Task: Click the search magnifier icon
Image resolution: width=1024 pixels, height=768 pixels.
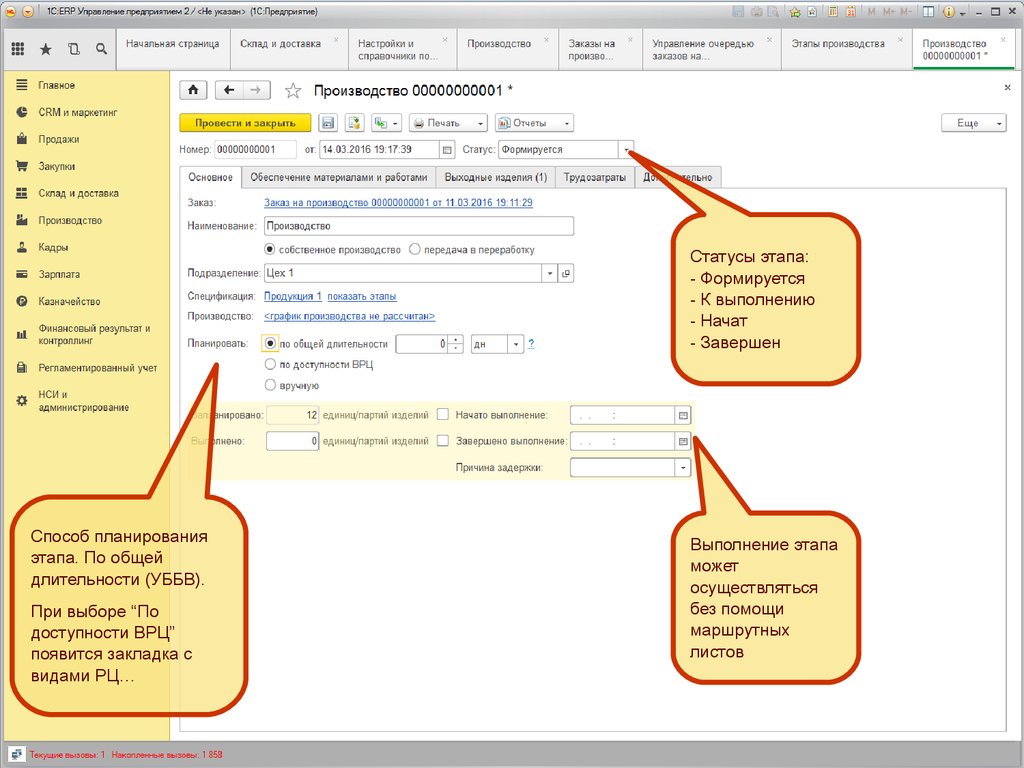Action: pos(101,48)
